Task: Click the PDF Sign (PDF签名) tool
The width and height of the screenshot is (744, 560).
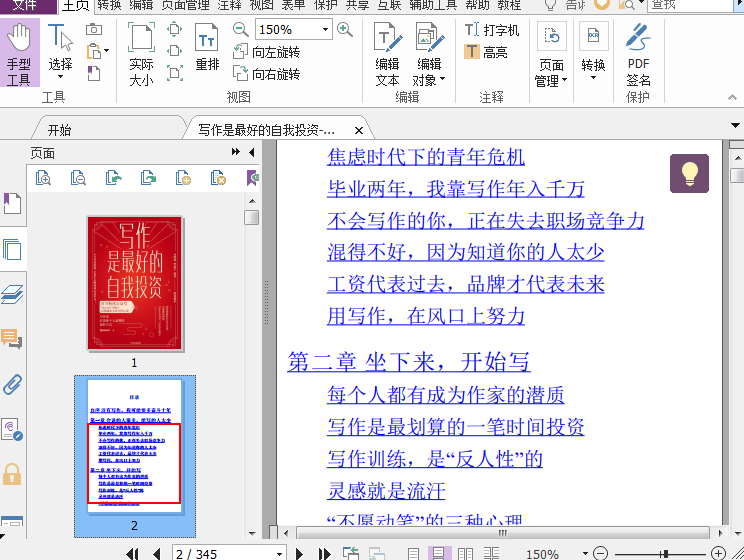Action: [x=638, y=54]
